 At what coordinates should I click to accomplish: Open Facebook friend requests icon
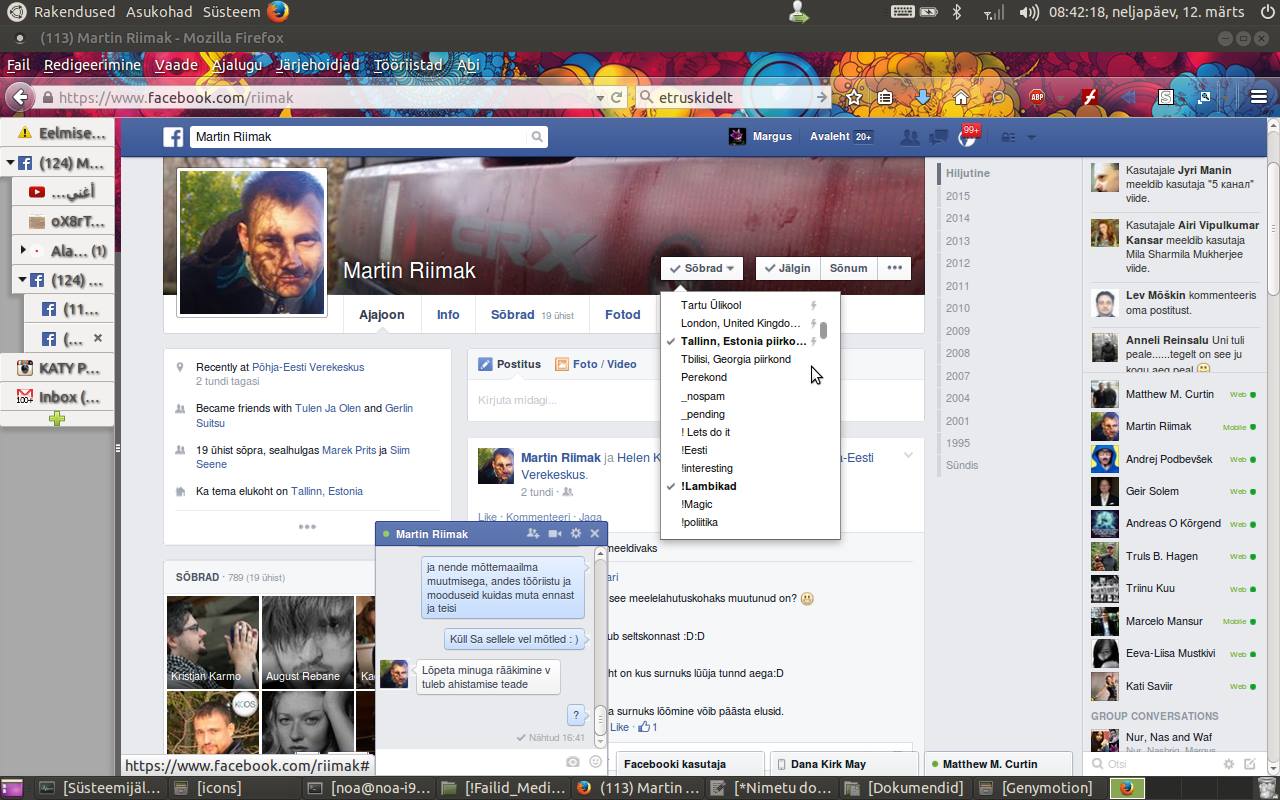click(x=910, y=137)
